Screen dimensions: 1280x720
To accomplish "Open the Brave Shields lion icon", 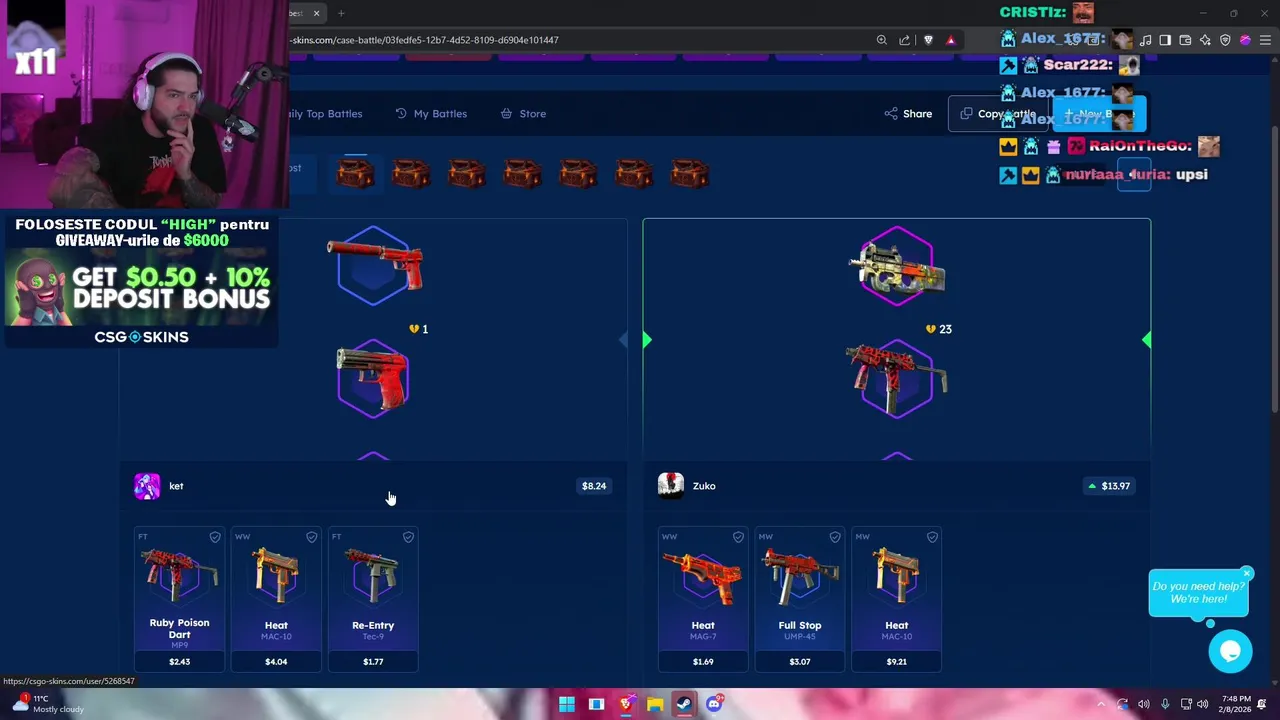I will coord(928,40).
